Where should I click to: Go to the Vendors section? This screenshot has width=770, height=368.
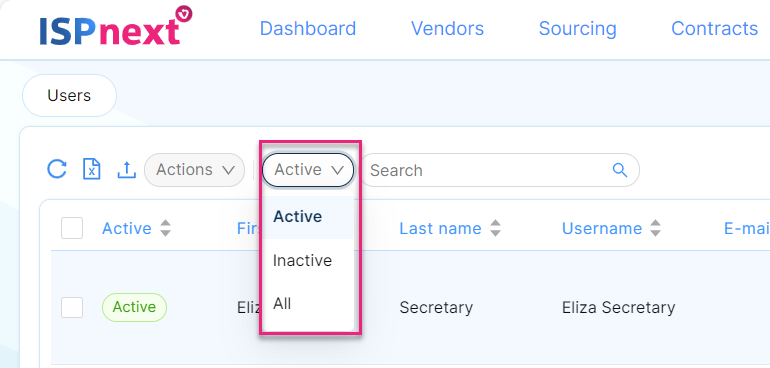coord(447,28)
